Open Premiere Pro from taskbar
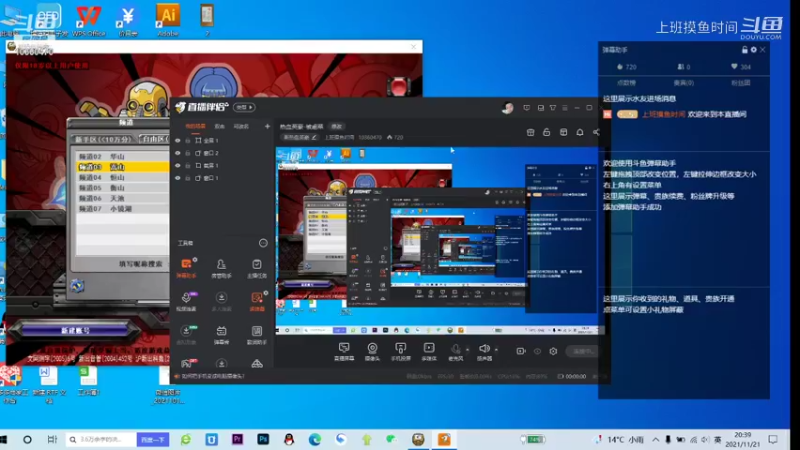 coord(237,439)
